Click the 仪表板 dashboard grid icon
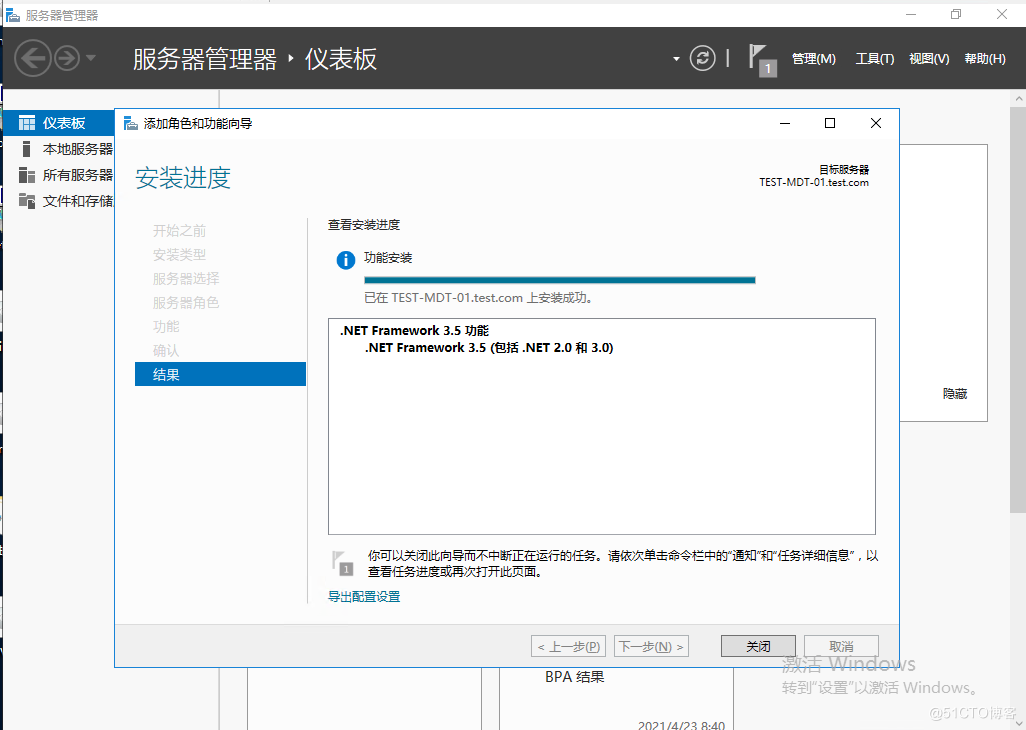Screen dimensions: 1026x730 (x=27, y=123)
